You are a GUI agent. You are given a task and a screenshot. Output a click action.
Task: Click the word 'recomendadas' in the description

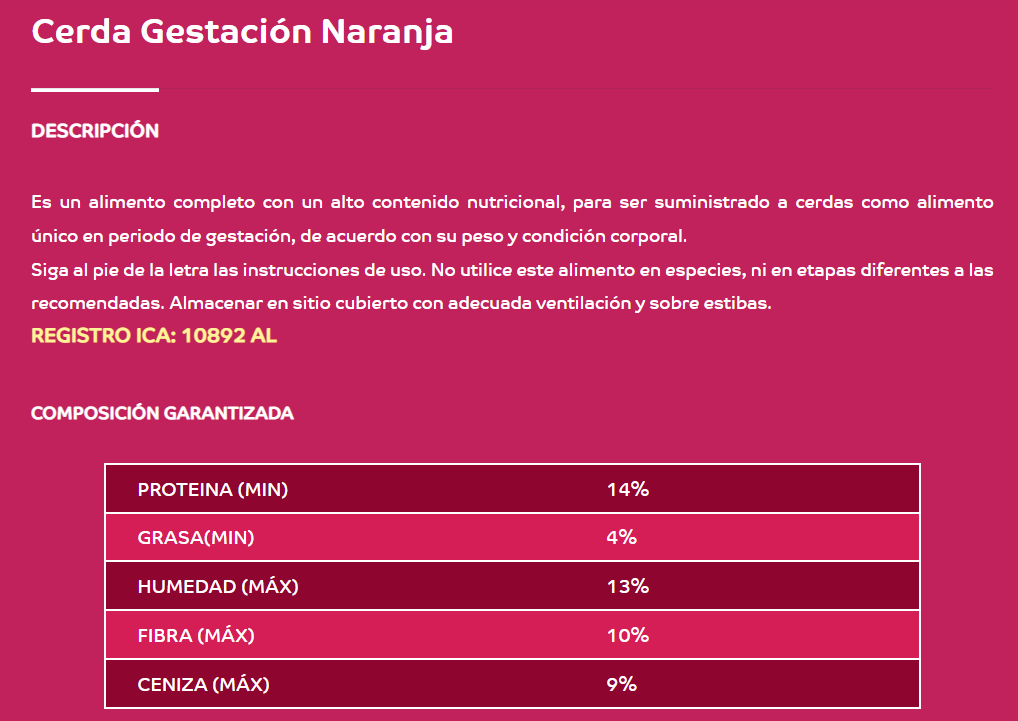[x=98, y=303]
